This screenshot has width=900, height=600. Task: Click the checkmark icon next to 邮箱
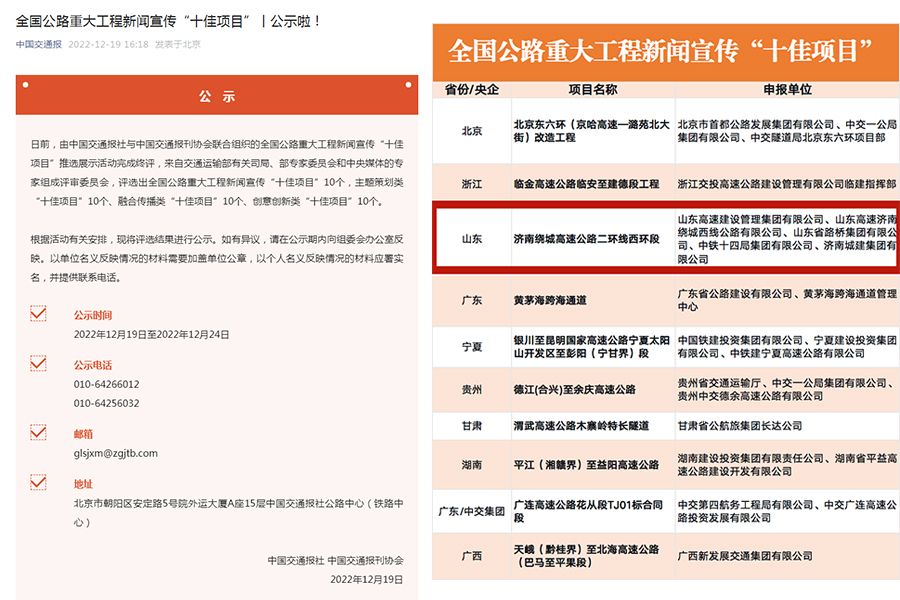[39, 433]
